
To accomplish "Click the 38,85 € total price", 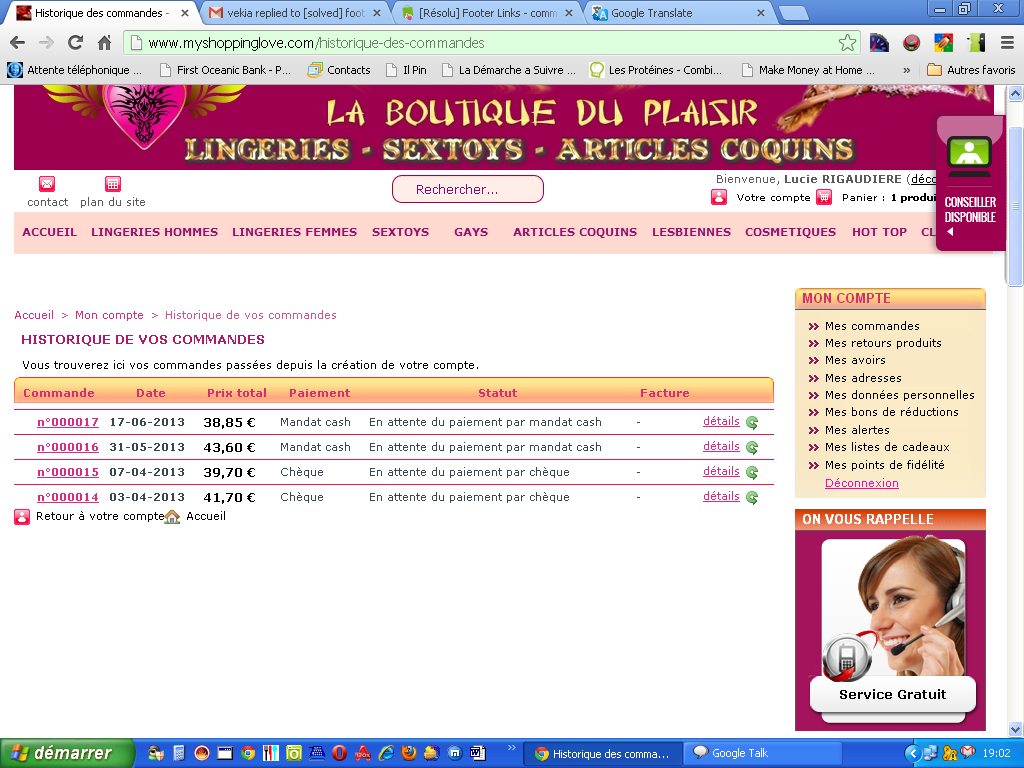I will (229, 423).
